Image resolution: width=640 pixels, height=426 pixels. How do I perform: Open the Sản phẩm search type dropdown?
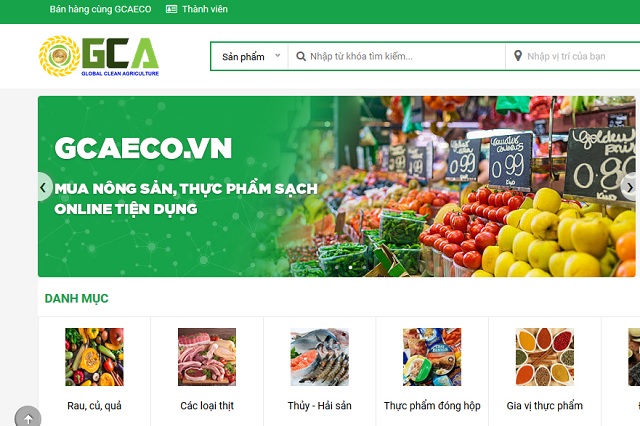[x=249, y=56]
